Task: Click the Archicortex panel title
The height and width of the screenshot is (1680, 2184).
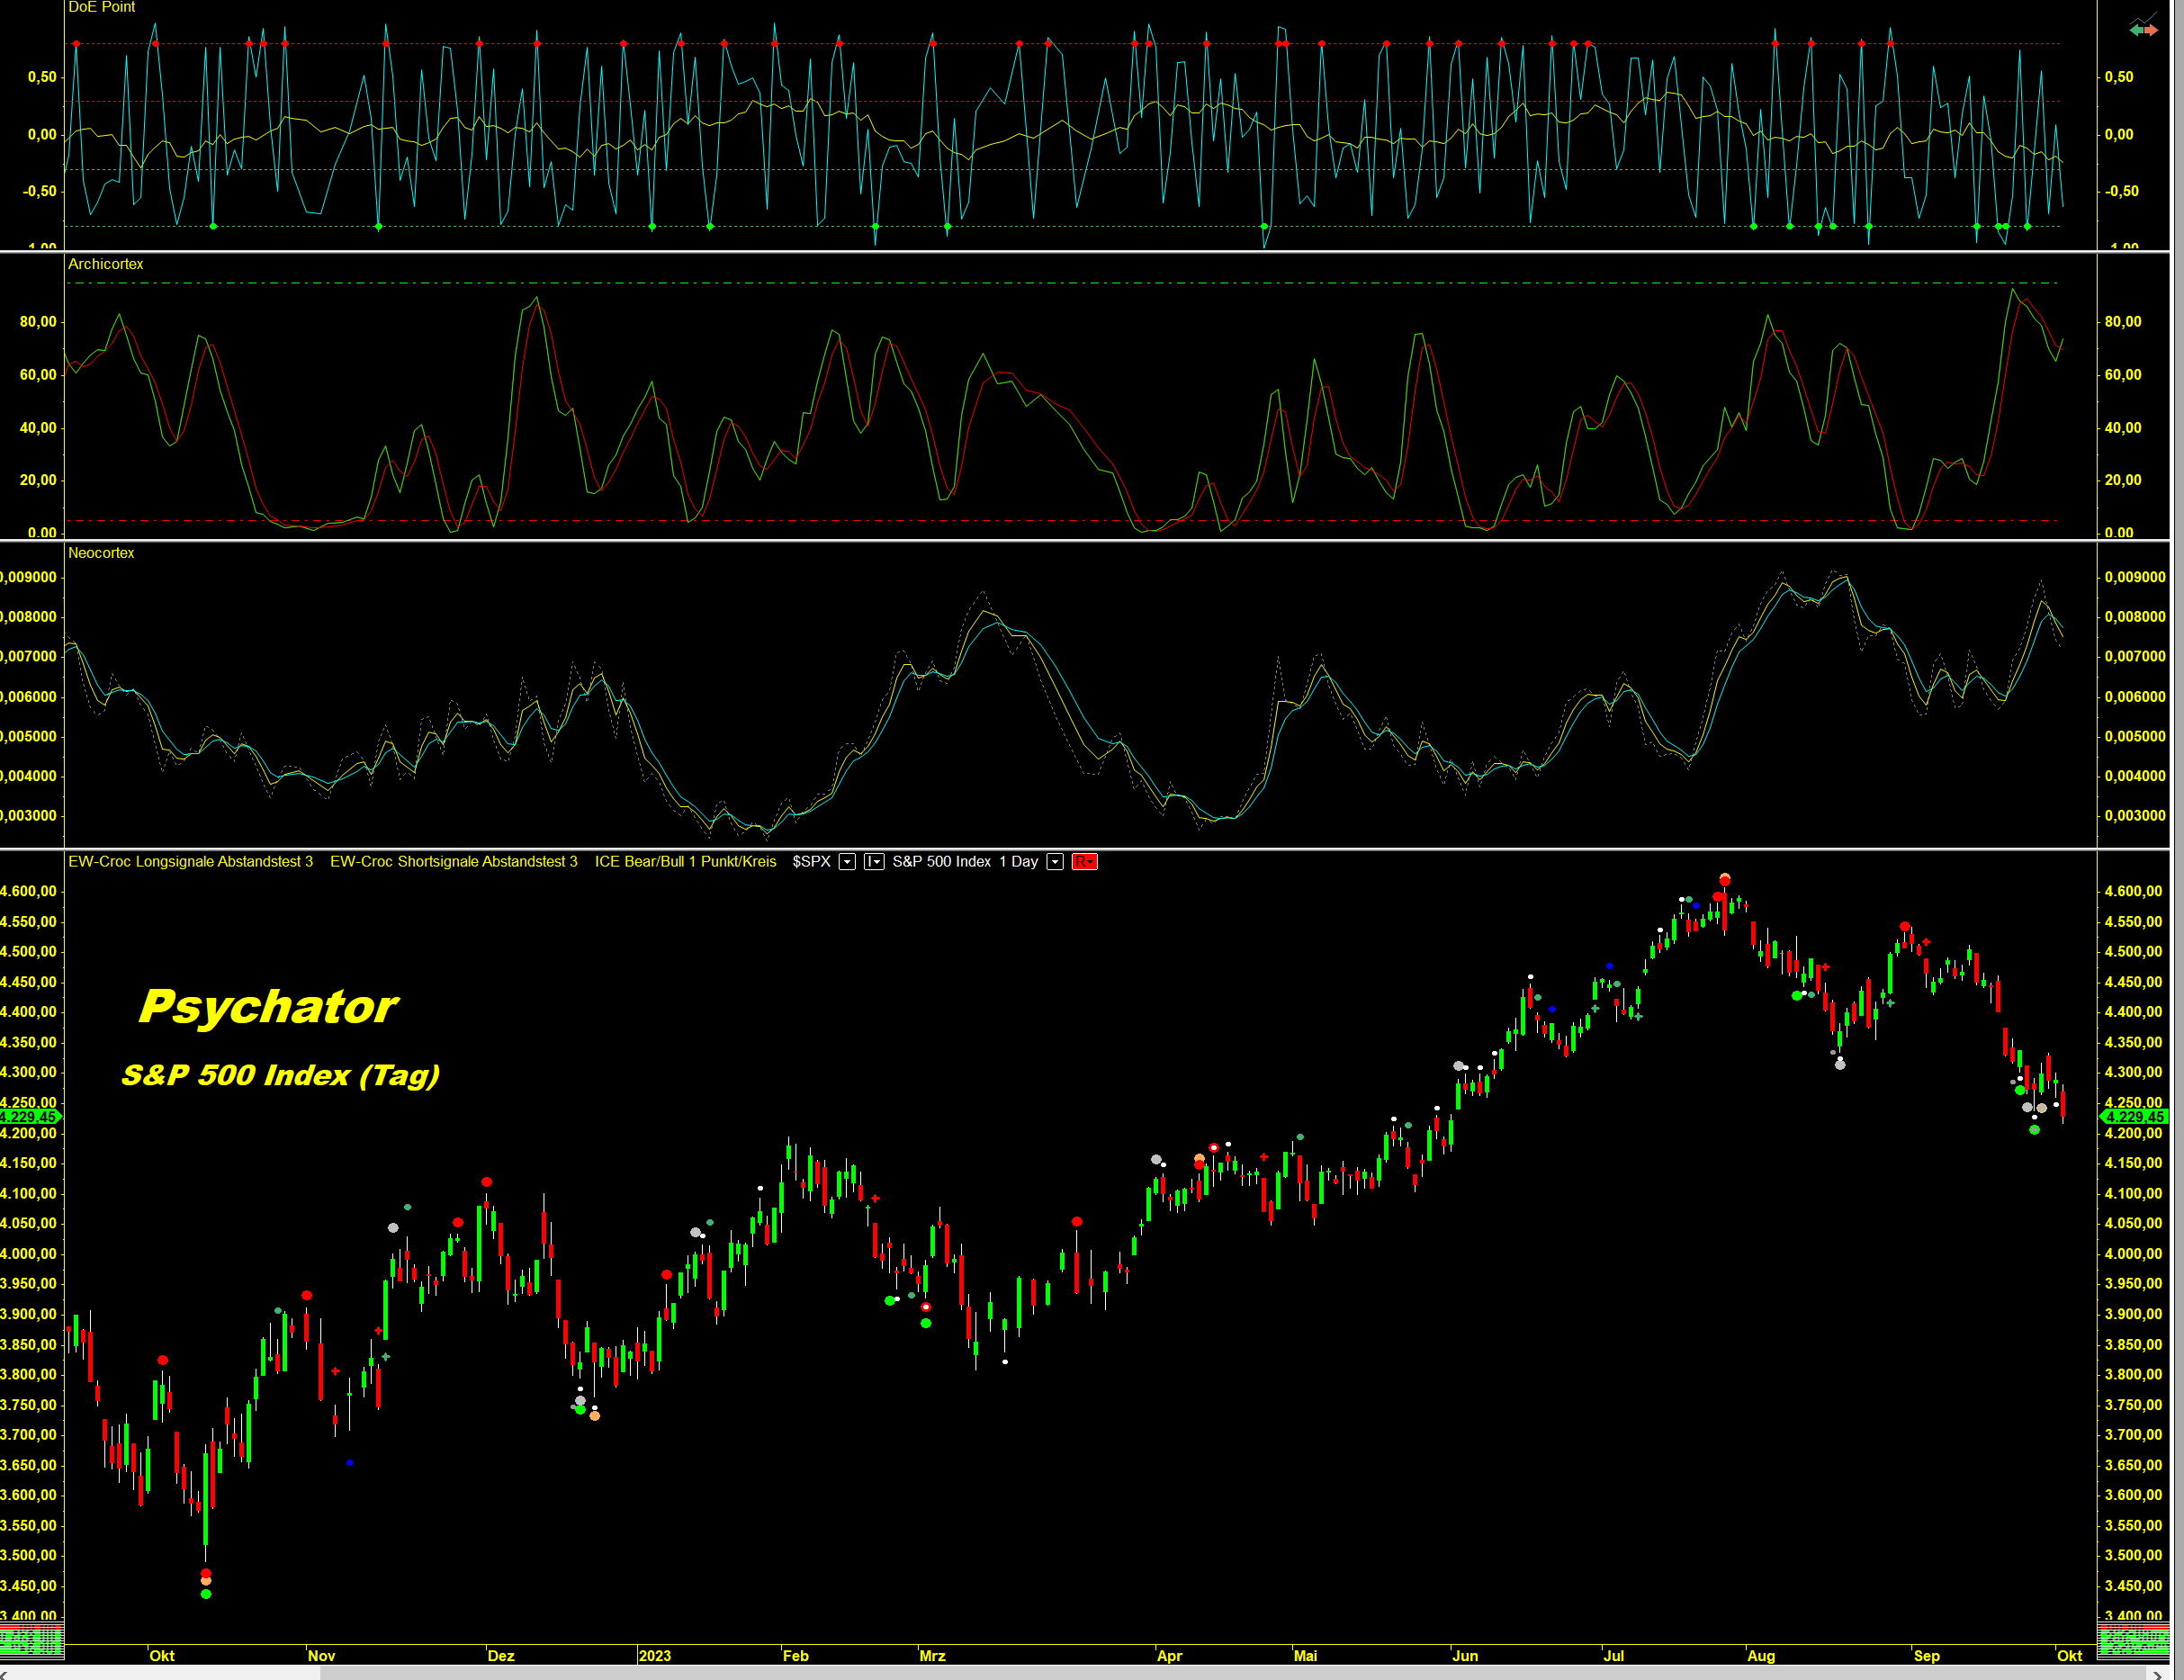Action: click(x=105, y=264)
